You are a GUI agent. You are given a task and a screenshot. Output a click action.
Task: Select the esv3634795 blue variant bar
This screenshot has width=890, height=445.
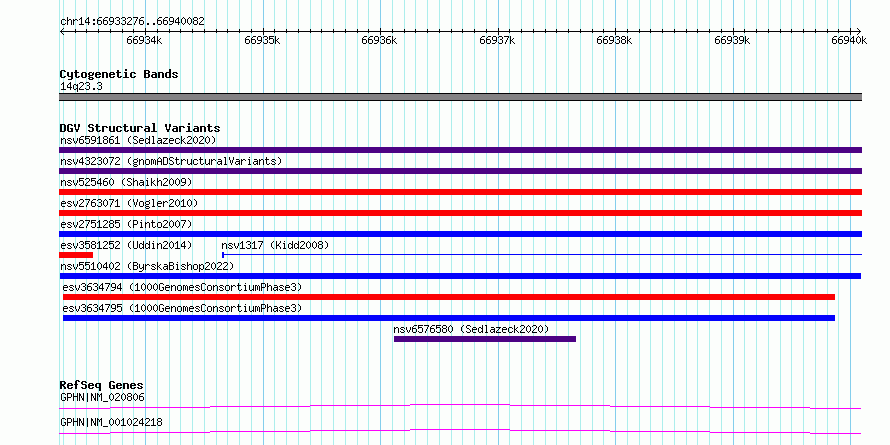click(449, 318)
